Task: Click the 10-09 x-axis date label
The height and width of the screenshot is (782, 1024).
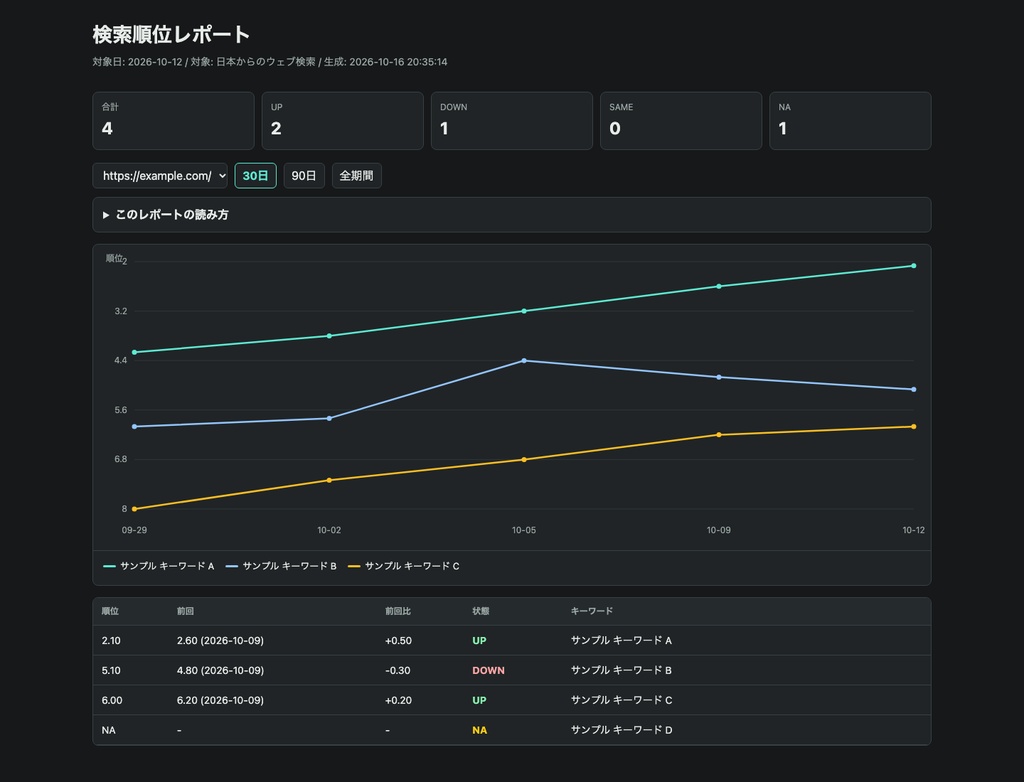Action: pyautogui.click(x=718, y=530)
